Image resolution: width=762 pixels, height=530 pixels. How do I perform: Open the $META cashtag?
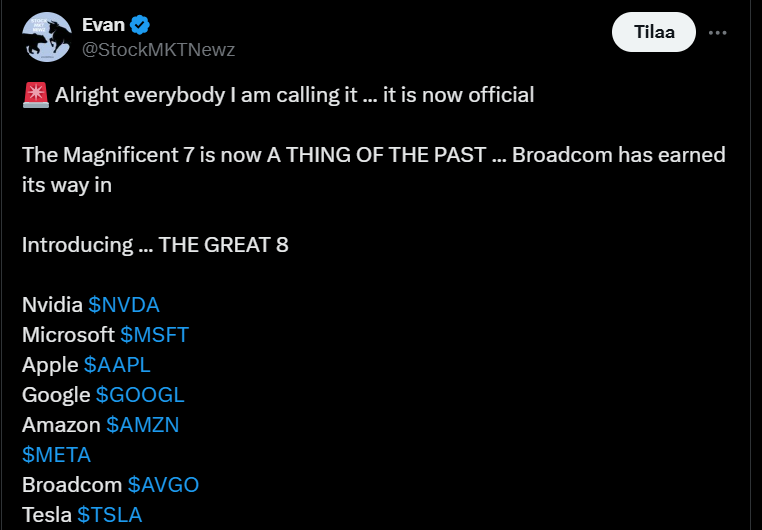(56, 455)
